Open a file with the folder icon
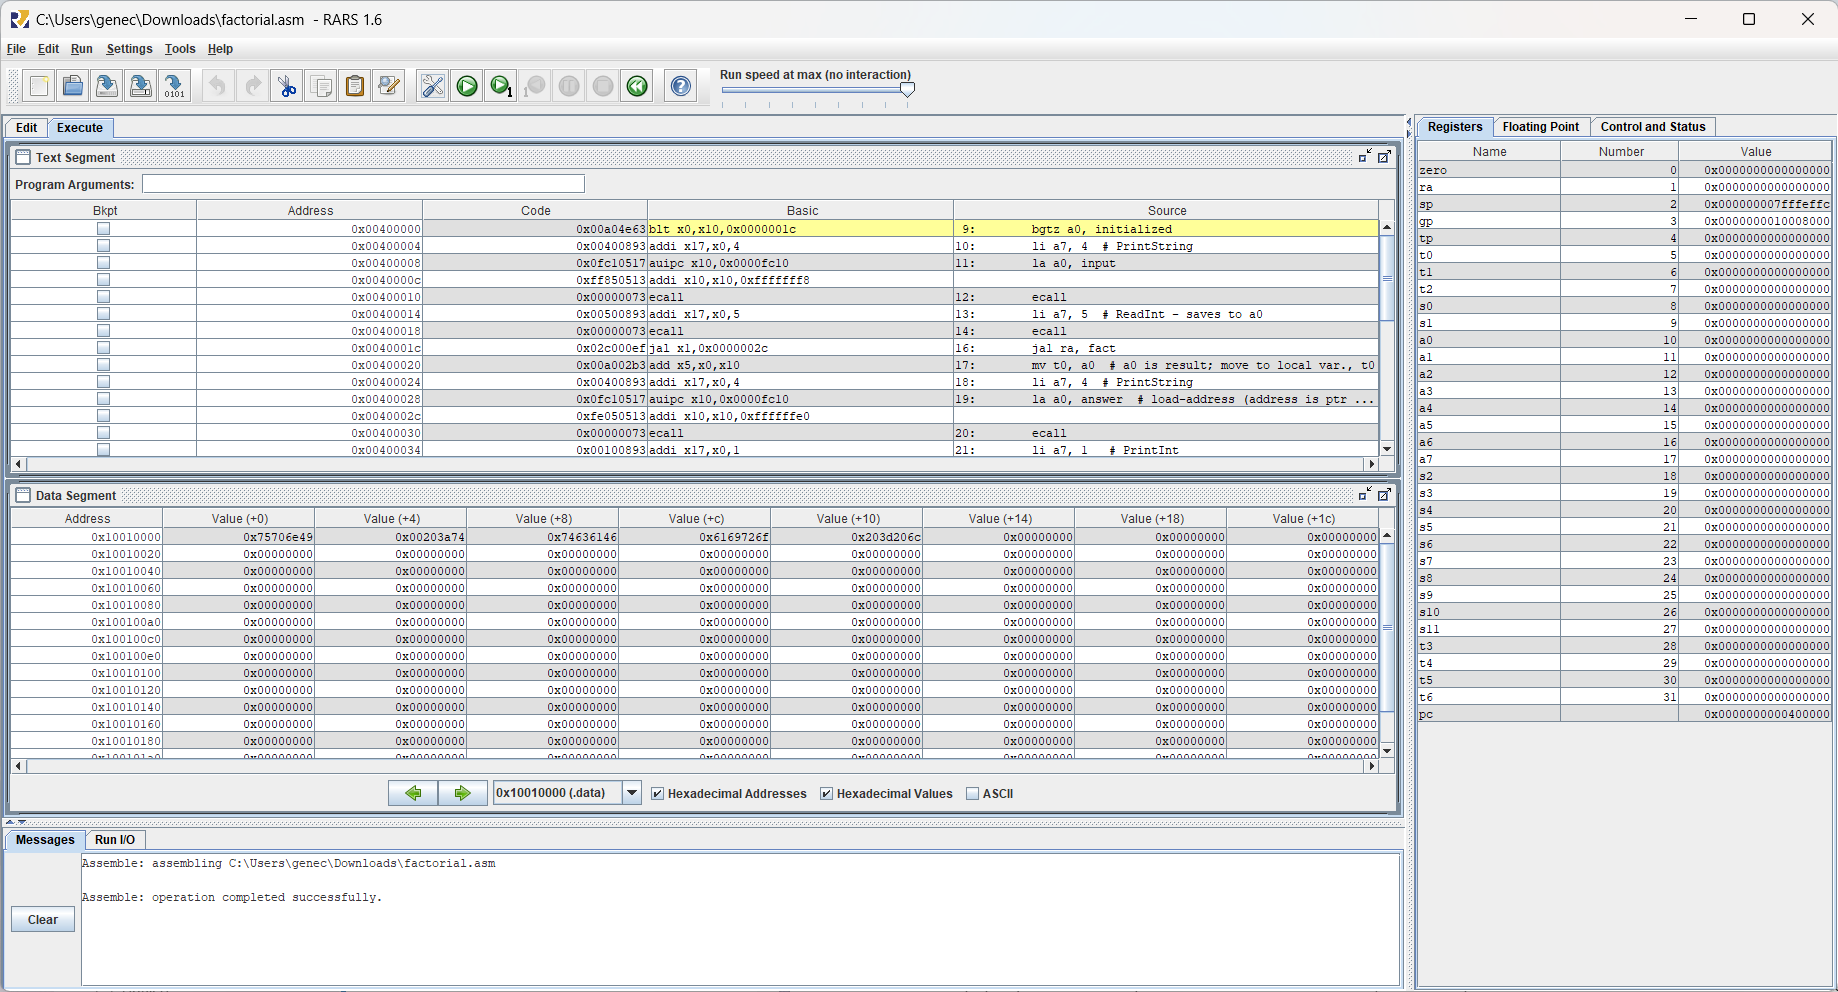1838x992 pixels. tap(73, 86)
